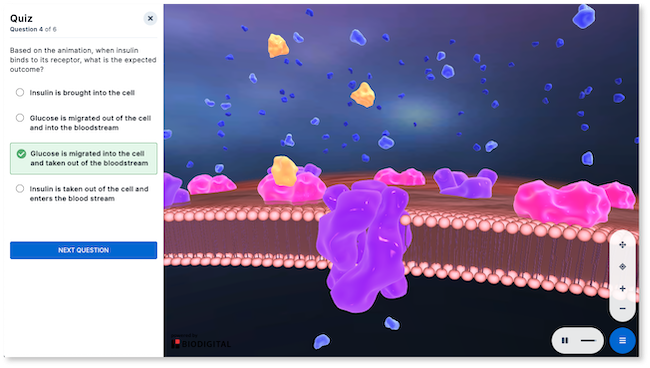Image resolution: width=650 pixels, height=368 pixels.
Task: Click the Quiz heading text
Action: point(21,18)
